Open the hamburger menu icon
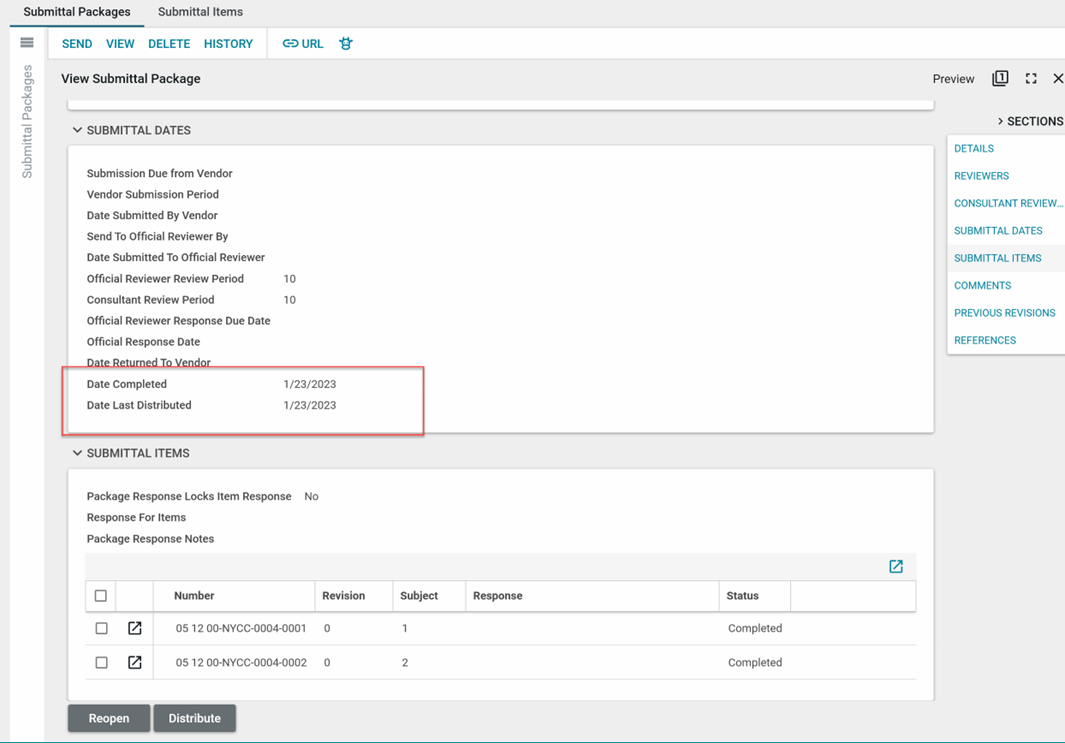This screenshot has width=1065, height=743. tap(27, 43)
